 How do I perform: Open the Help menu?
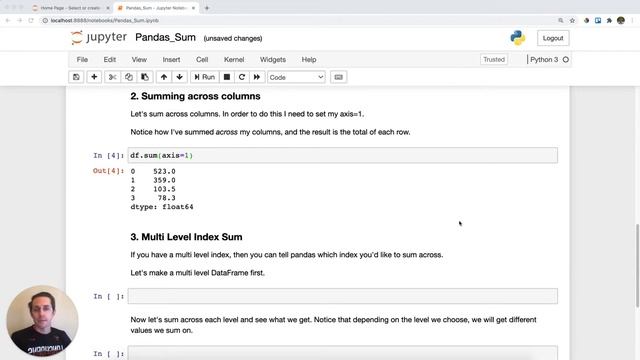(x=309, y=60)
